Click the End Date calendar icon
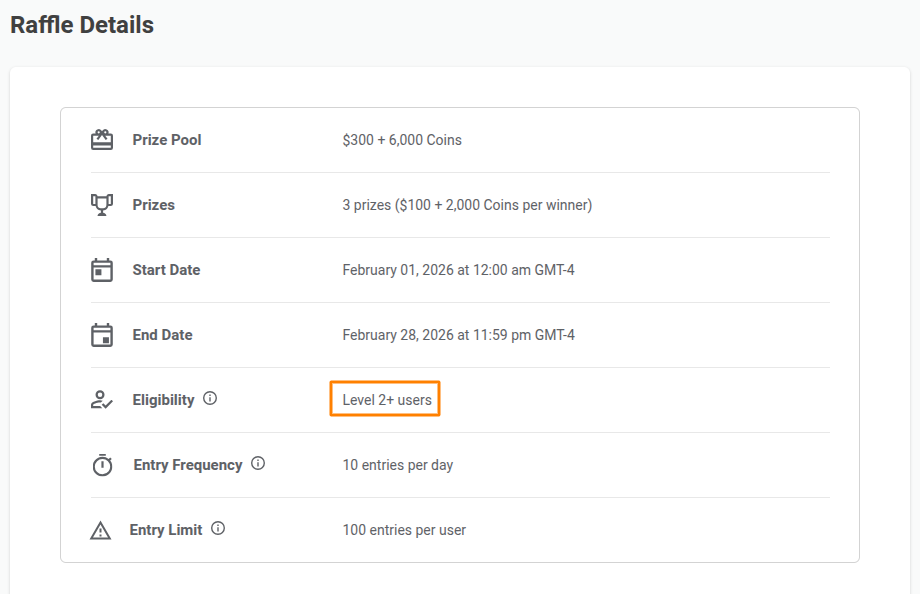This screenshot has height=594, width=920. point(102,335)
